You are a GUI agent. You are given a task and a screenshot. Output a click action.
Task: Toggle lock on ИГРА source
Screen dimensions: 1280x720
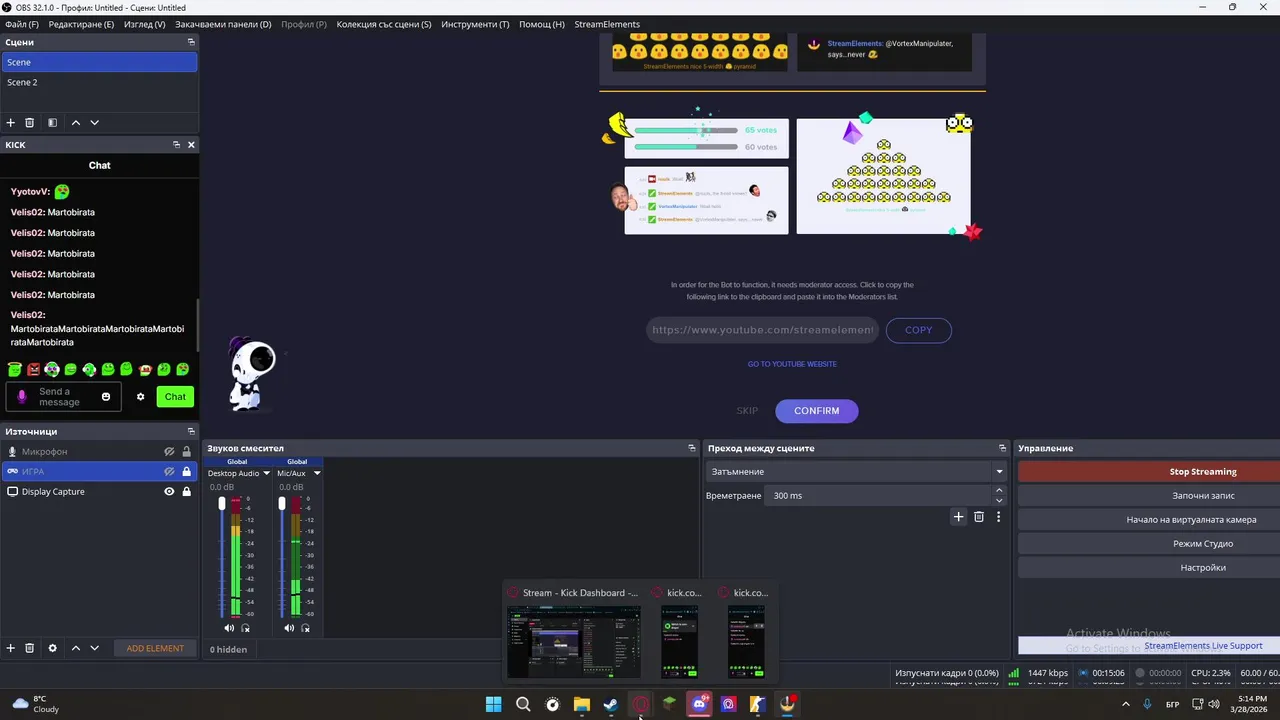186,472
